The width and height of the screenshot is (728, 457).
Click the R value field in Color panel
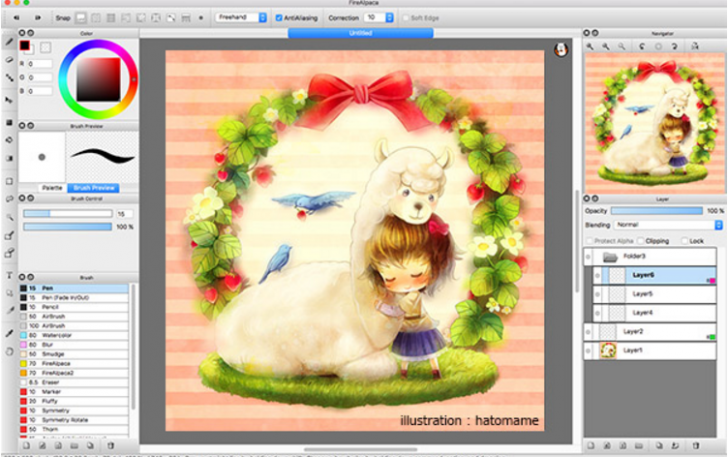pos(39,64)
